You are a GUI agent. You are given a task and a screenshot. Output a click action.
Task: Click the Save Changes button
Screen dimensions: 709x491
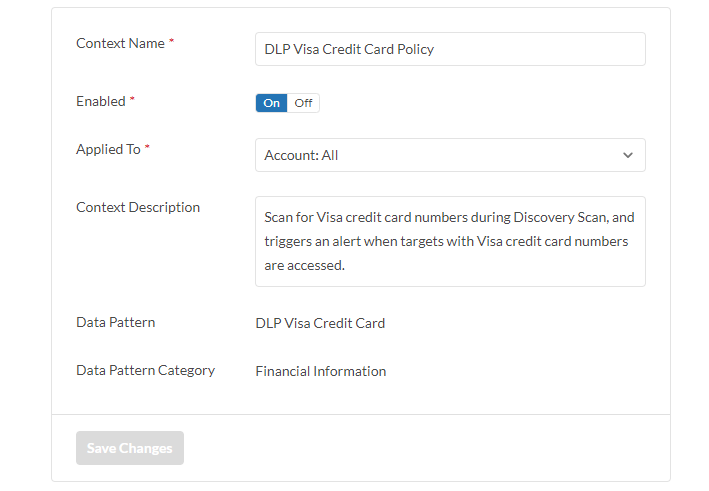click(x=130, y=448)
